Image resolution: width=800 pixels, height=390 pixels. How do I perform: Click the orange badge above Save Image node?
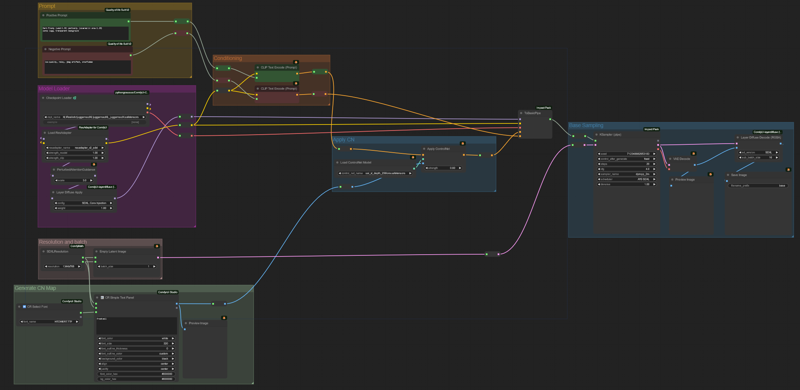788,169
